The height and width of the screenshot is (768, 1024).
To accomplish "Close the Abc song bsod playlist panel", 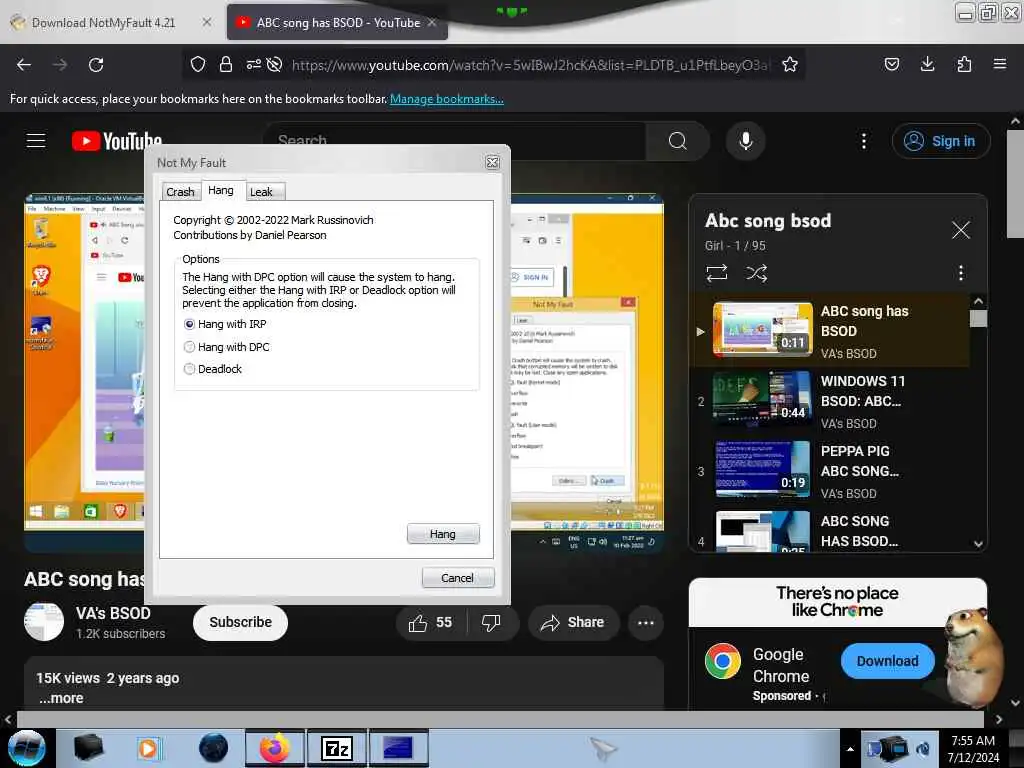I will click(x=961, y=230).
